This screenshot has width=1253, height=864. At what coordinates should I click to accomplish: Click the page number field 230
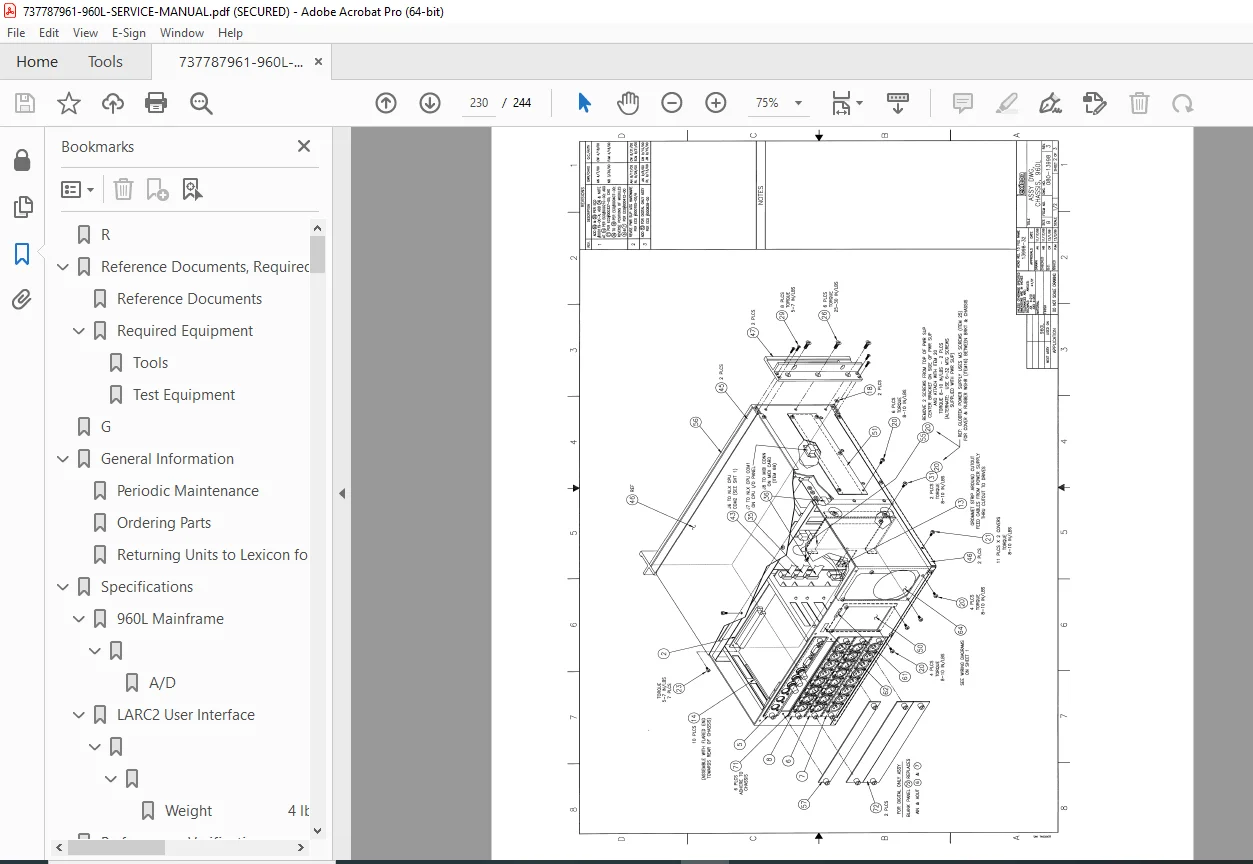[x=479, y=103]
